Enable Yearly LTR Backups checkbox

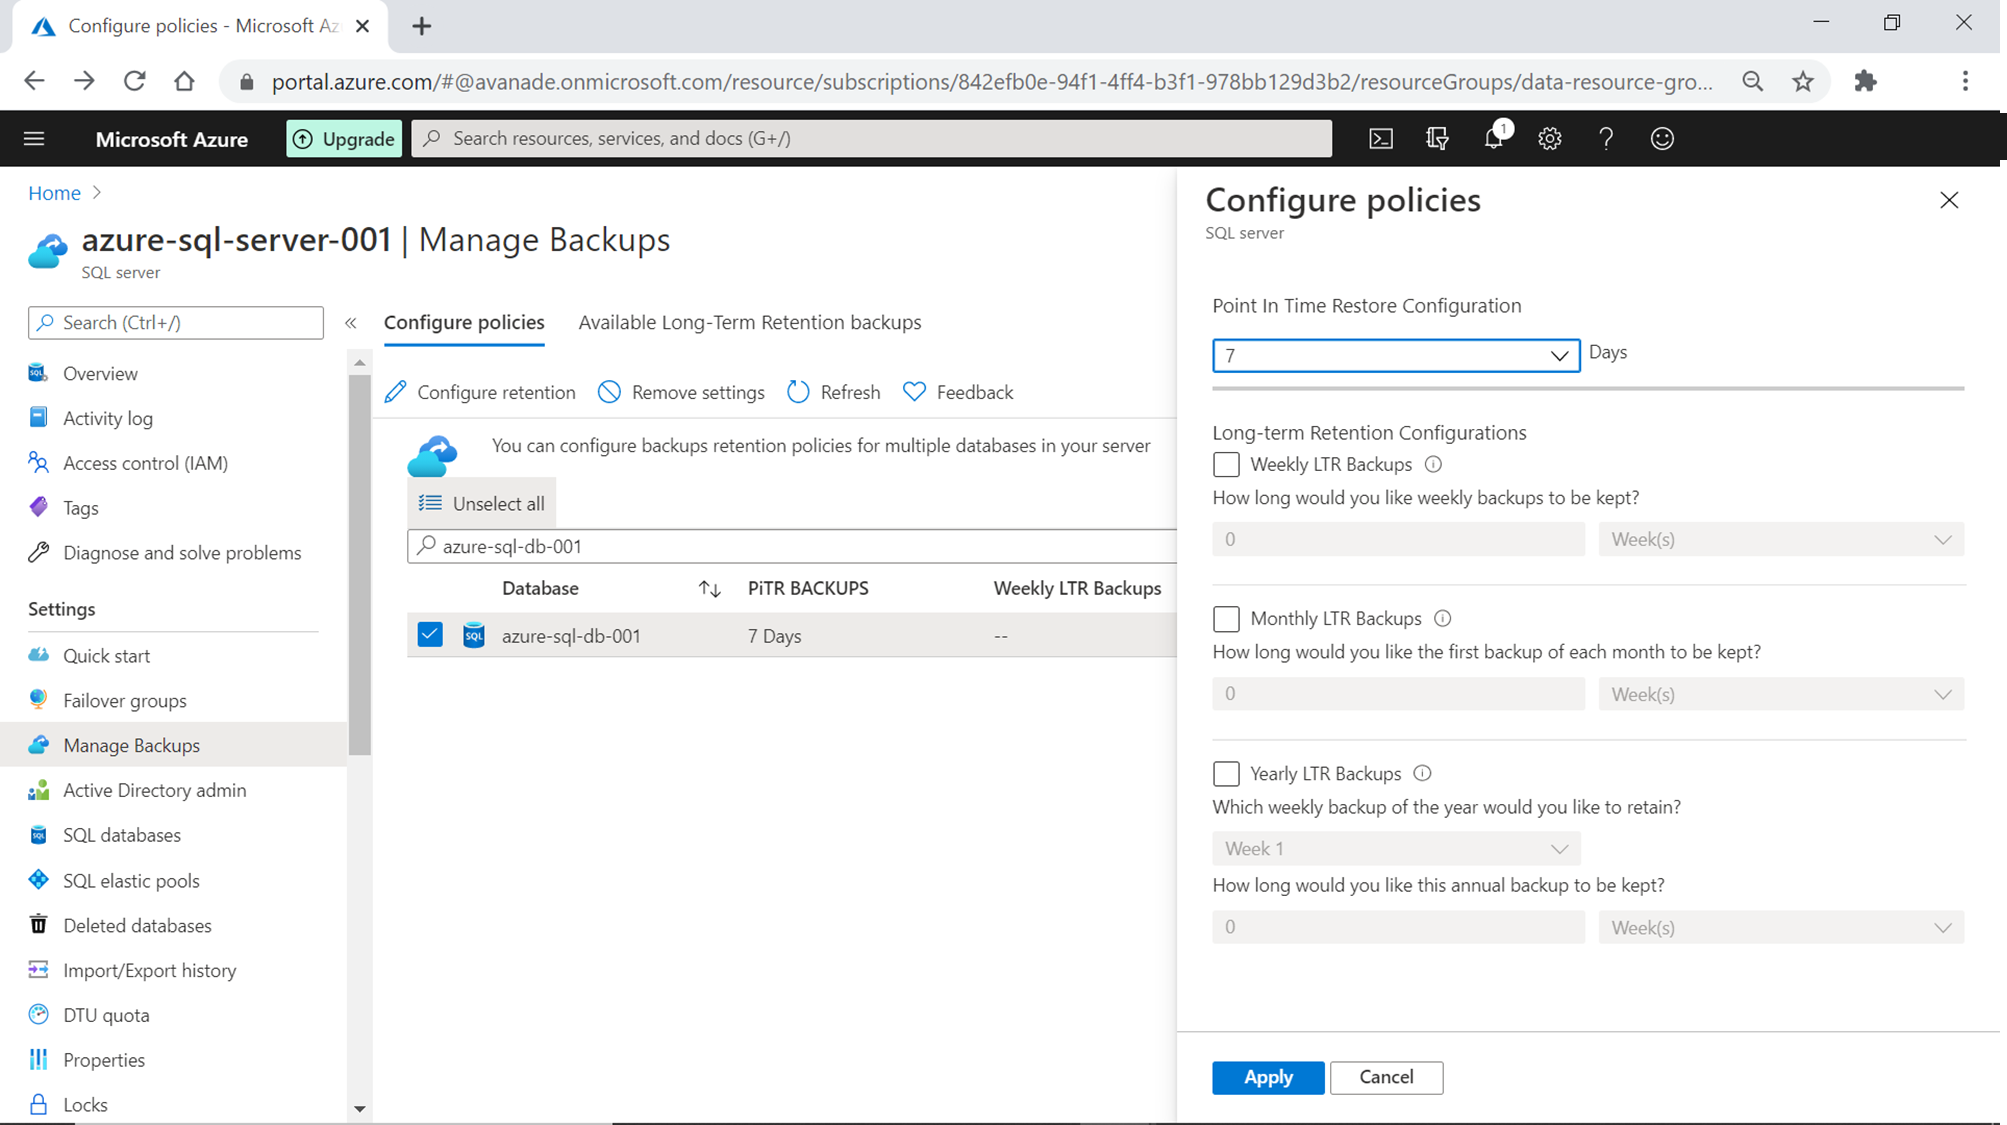[1224, 772]
